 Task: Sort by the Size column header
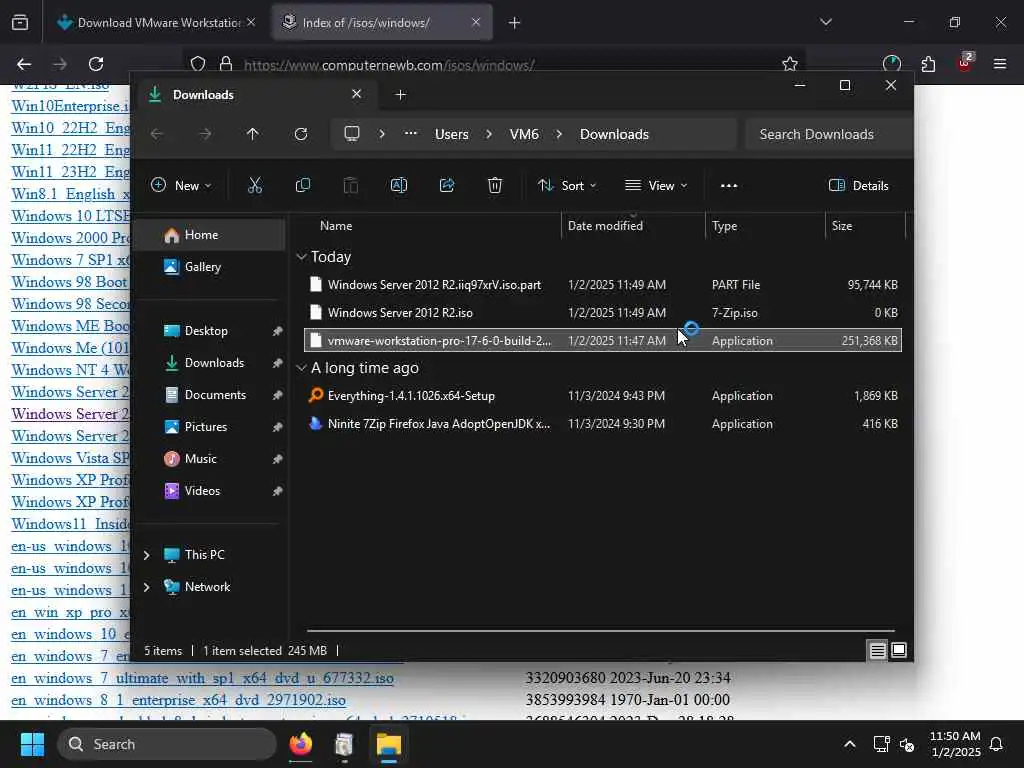(x=865, y=225)
